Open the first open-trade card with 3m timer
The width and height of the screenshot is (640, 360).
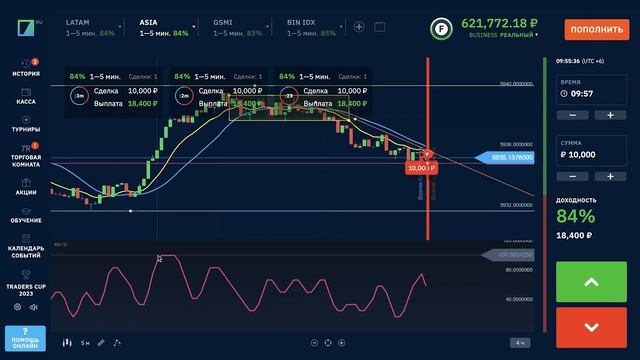pos(113,92)
